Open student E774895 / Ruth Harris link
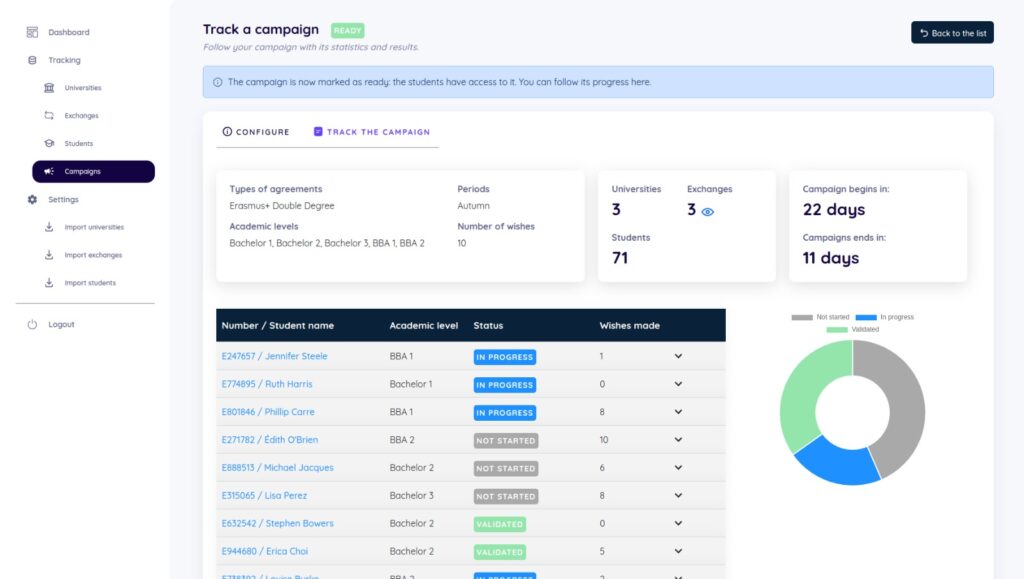Screen dimensions: 1024x579 point(266,384)
